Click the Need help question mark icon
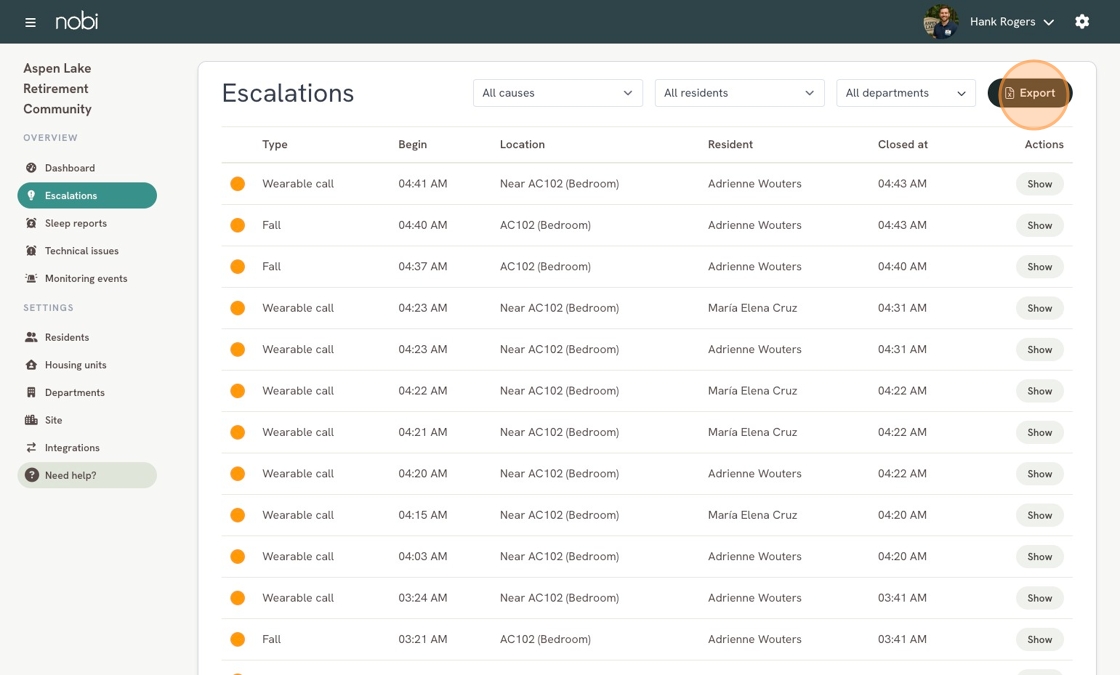Screen dimensions: 1120x675 (31, 475)
